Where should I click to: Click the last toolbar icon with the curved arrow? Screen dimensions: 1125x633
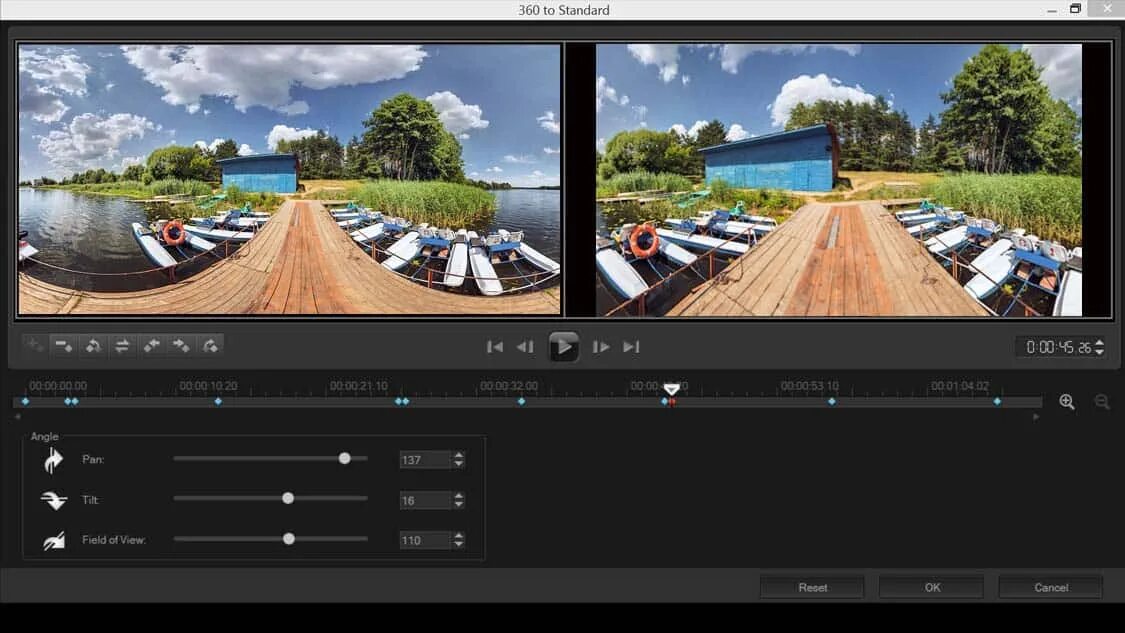[210, 346]
